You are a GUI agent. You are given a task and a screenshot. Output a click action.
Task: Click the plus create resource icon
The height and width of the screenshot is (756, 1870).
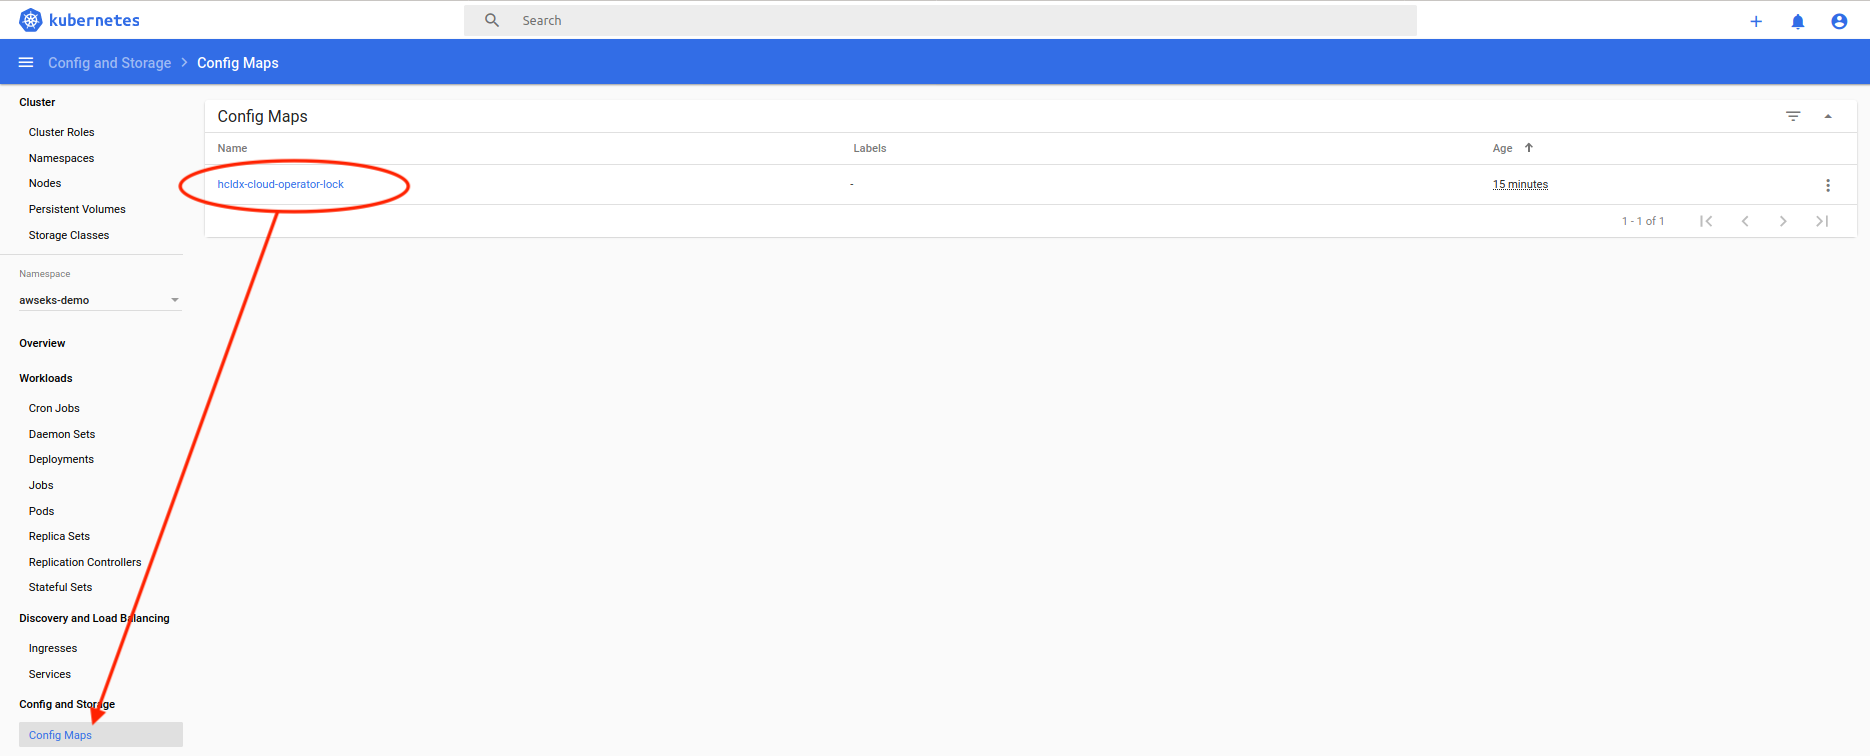coord(1755,21)
